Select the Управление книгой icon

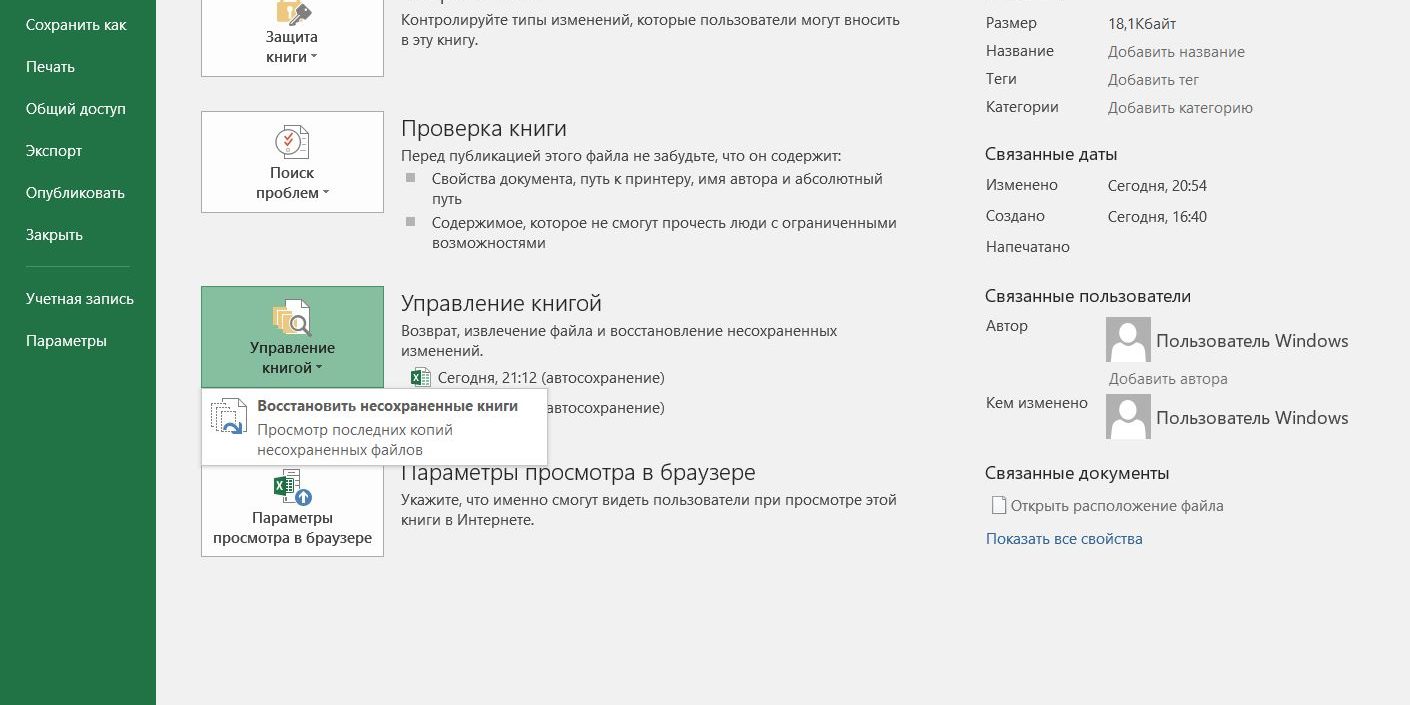(292, 315)
